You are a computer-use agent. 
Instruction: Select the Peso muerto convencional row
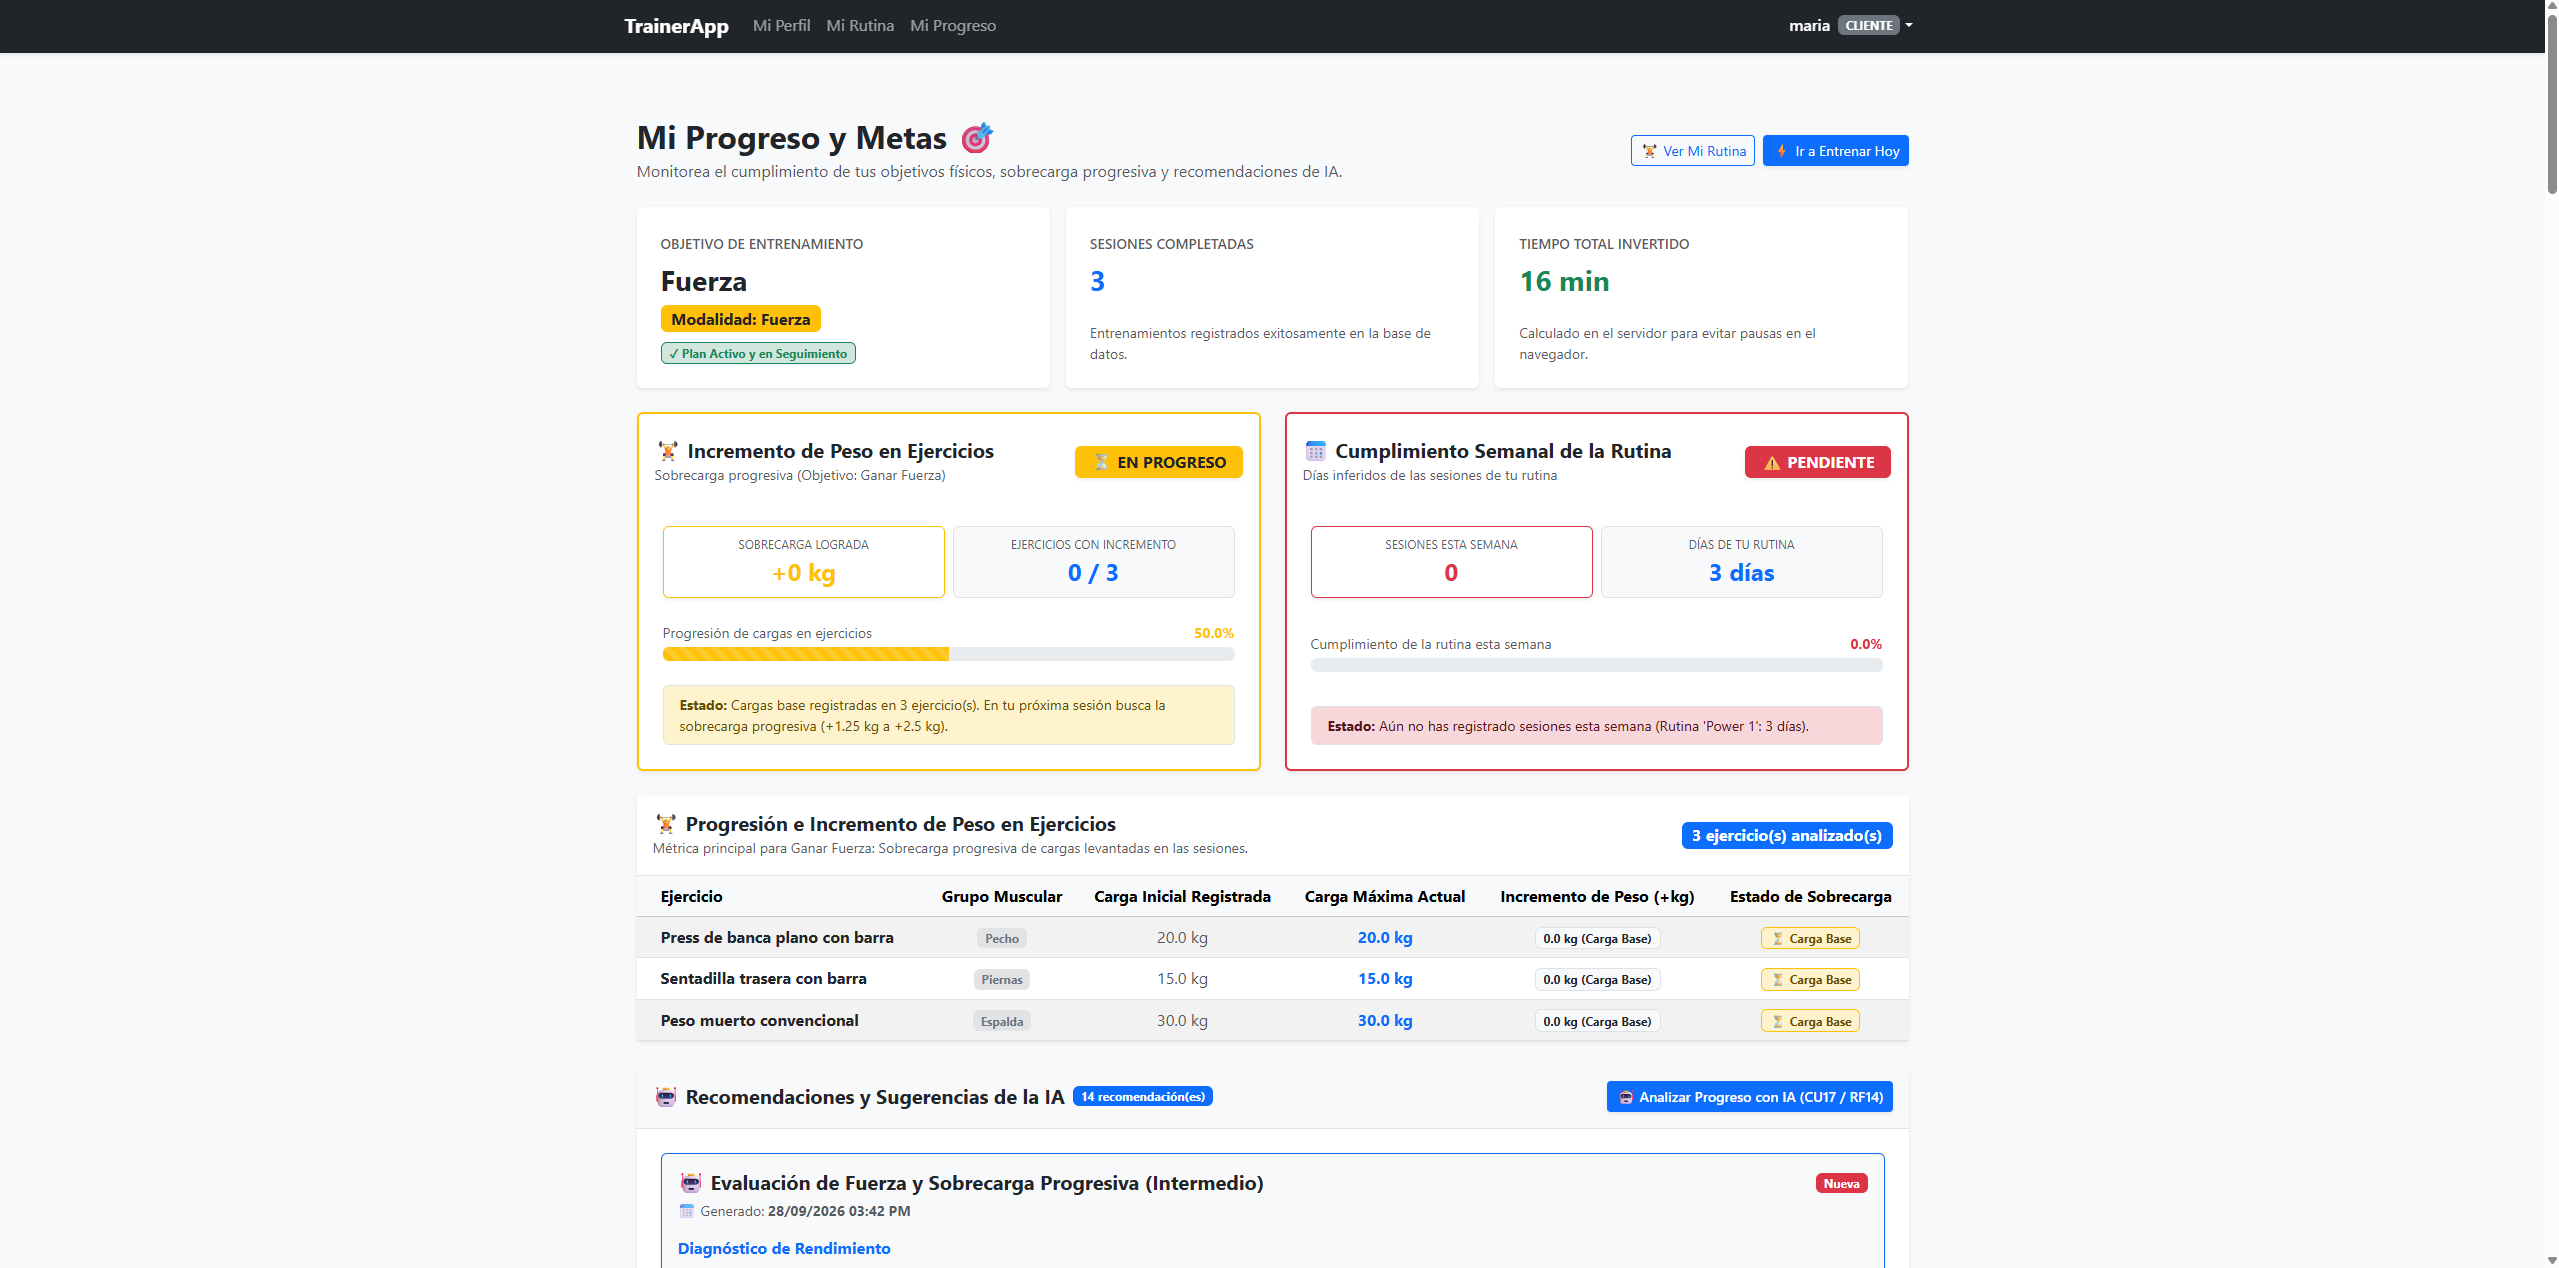1272,1021
